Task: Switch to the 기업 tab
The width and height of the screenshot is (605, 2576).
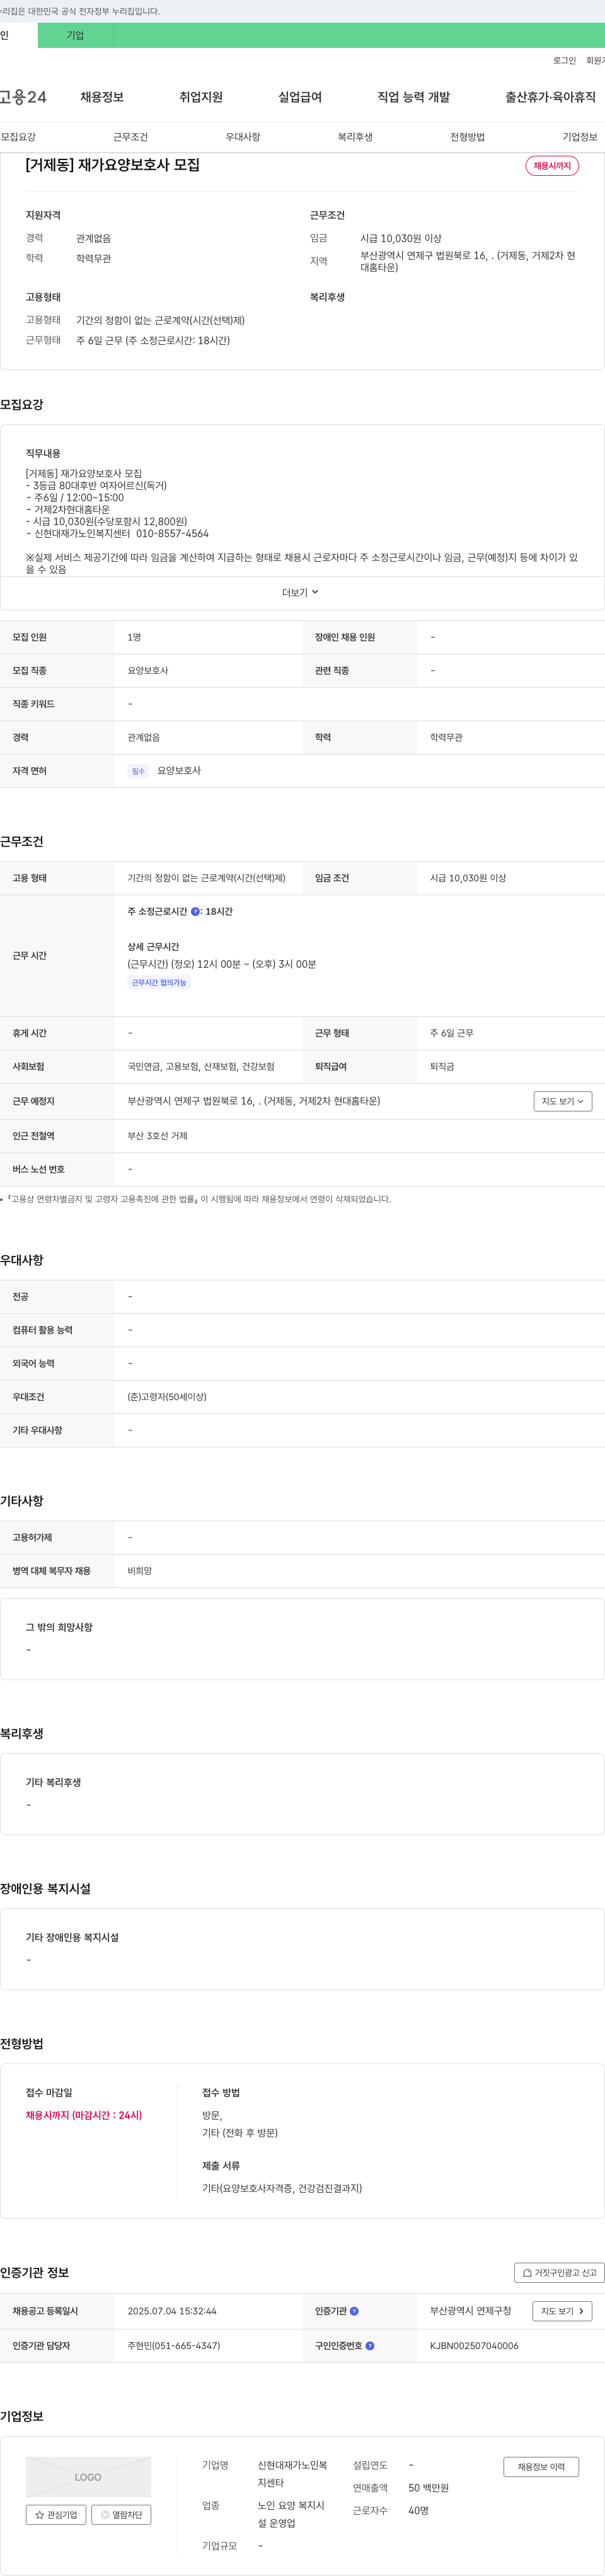Action: click(75, 36)
